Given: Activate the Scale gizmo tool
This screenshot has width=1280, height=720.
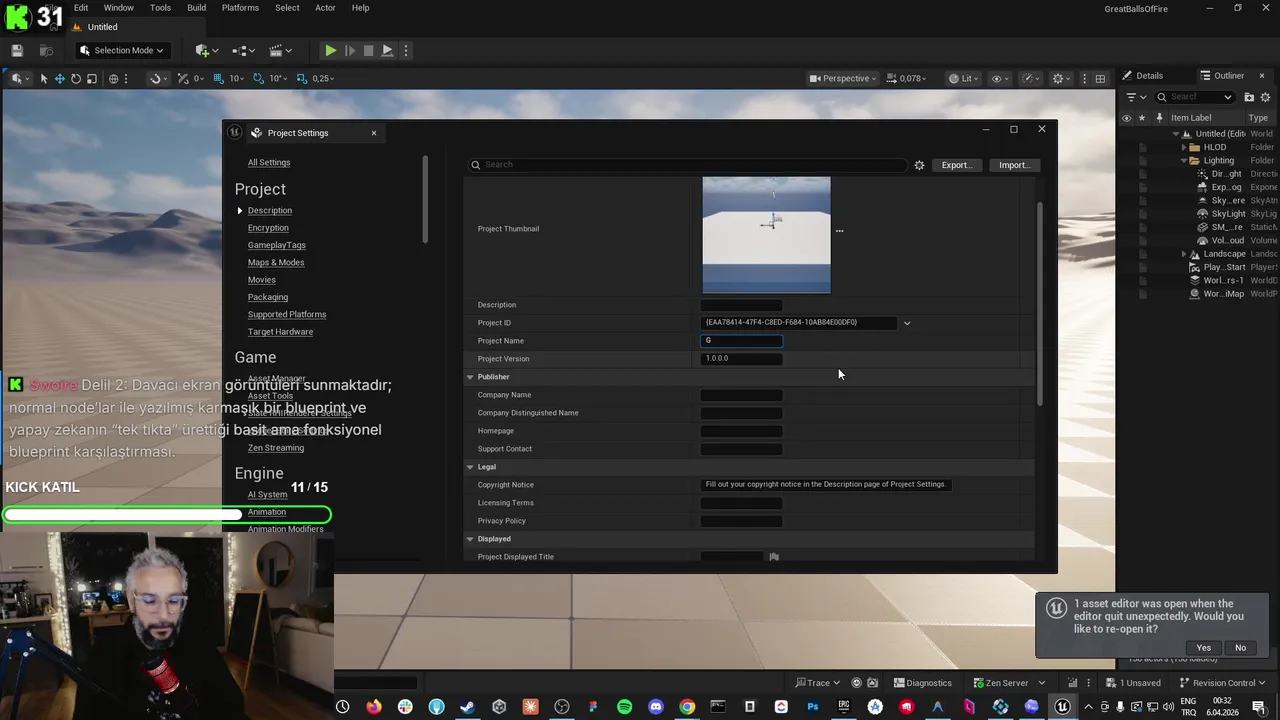Looking at the screenshot, I should coord(92,78).
